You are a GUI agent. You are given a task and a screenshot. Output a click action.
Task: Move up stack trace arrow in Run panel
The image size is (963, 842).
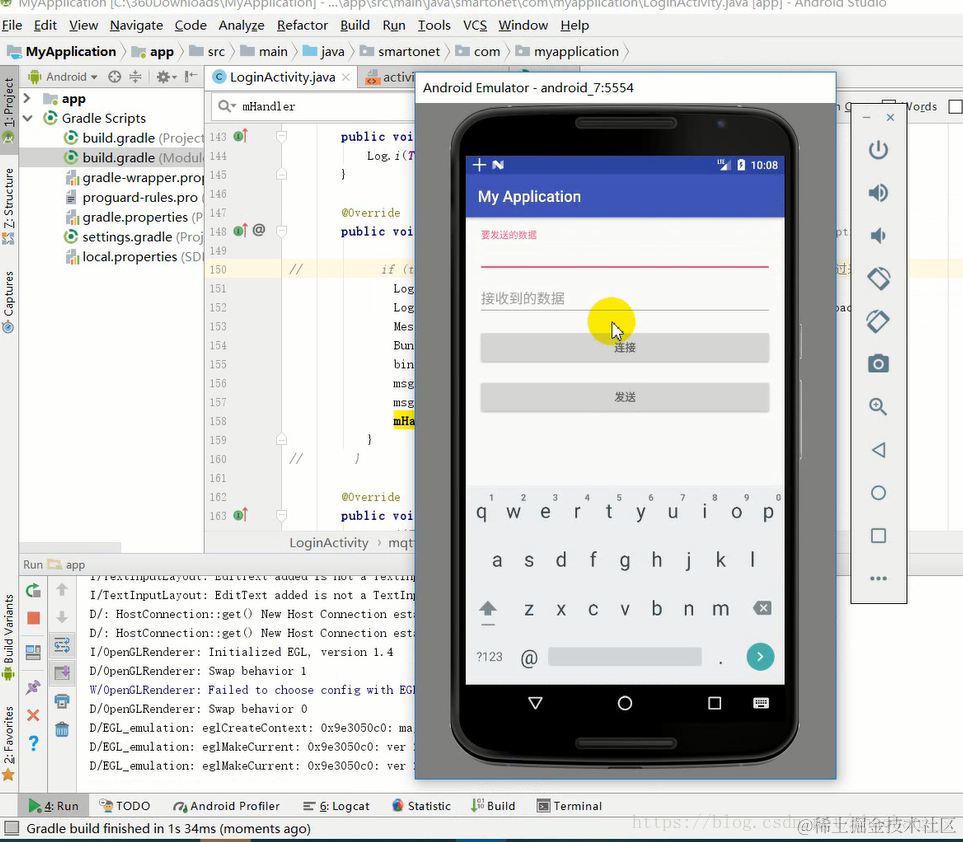click(62, 590)
